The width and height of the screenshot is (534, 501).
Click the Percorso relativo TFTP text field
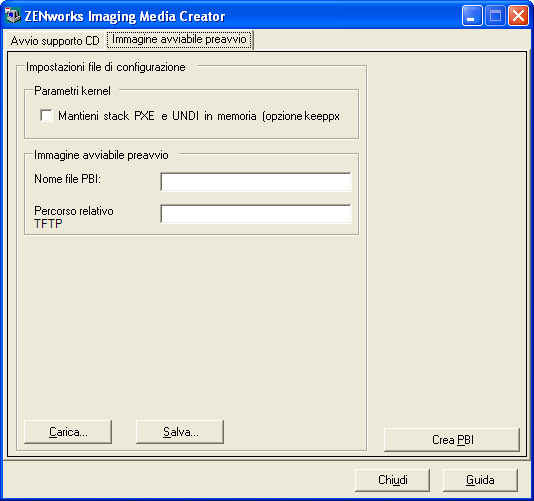[x=256, y=214]
